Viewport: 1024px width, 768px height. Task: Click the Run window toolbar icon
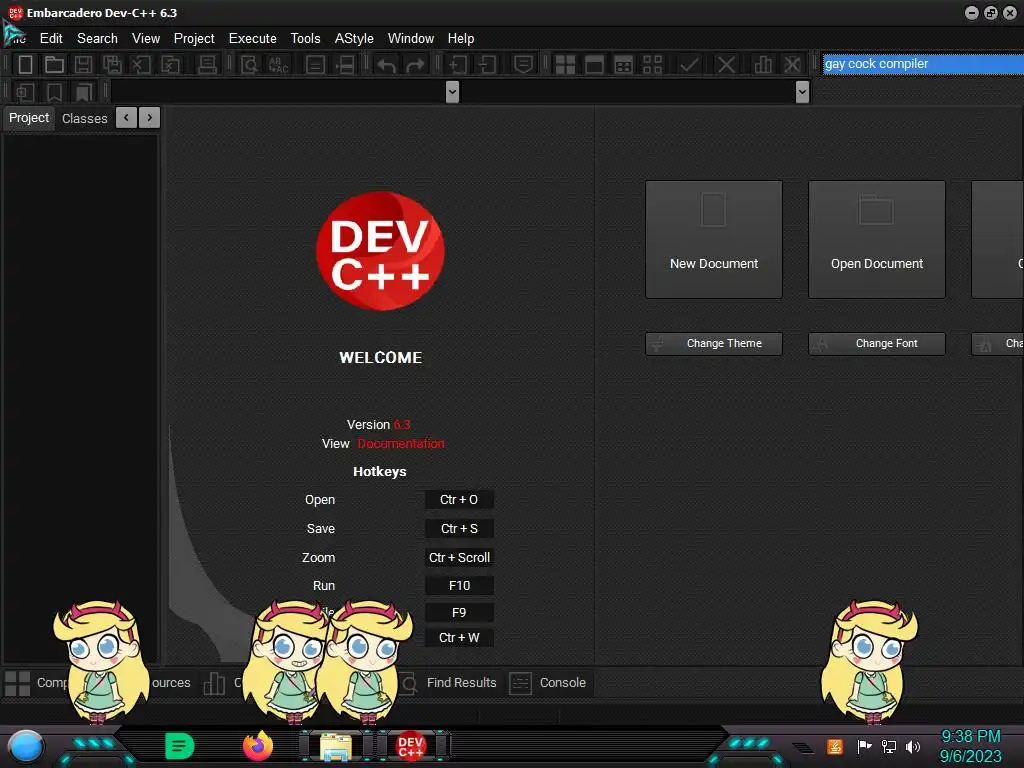pos(594,65)
